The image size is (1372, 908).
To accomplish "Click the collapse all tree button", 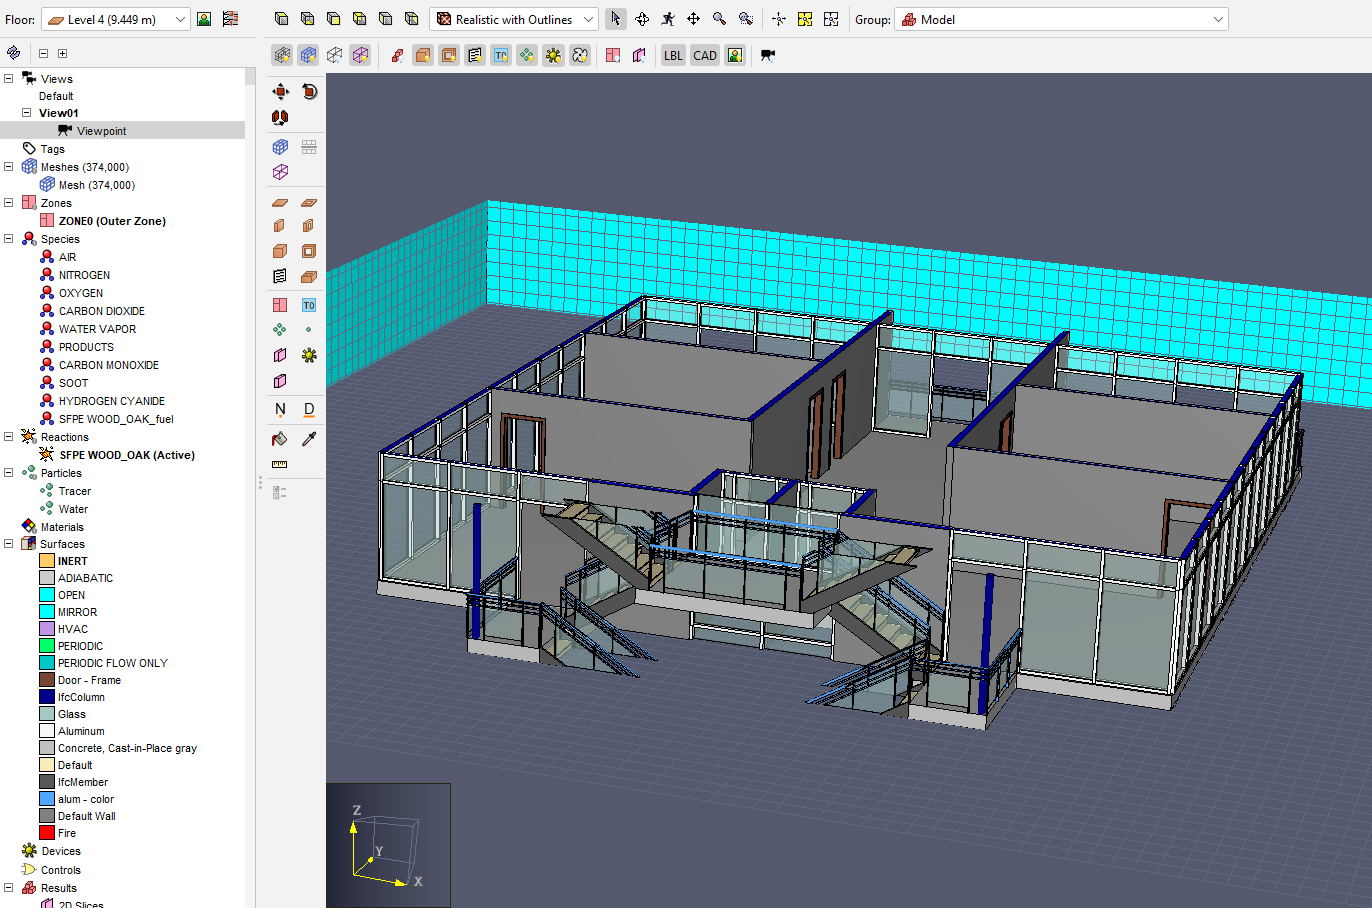I will (43, 53).
